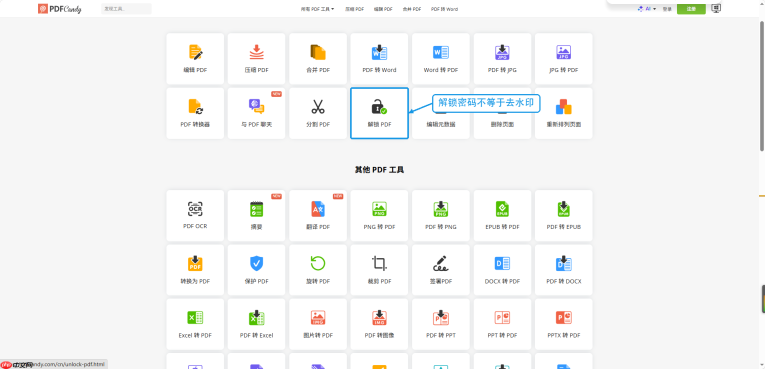Click the desktop app monitor icon in header
The image size is (765, 369).
(x=716, y=8)
